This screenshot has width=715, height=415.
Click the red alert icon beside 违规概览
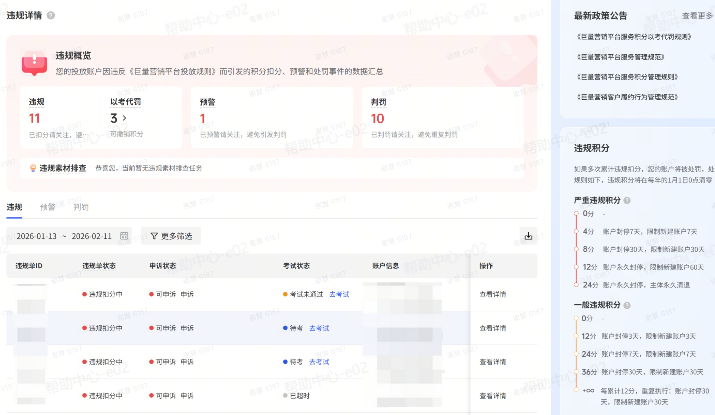pos(34,63)
